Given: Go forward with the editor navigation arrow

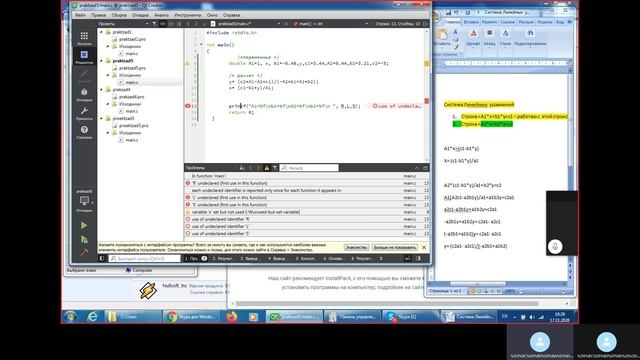Looking at the screenshot, I should pyautogui.click(x=196, y=24).
